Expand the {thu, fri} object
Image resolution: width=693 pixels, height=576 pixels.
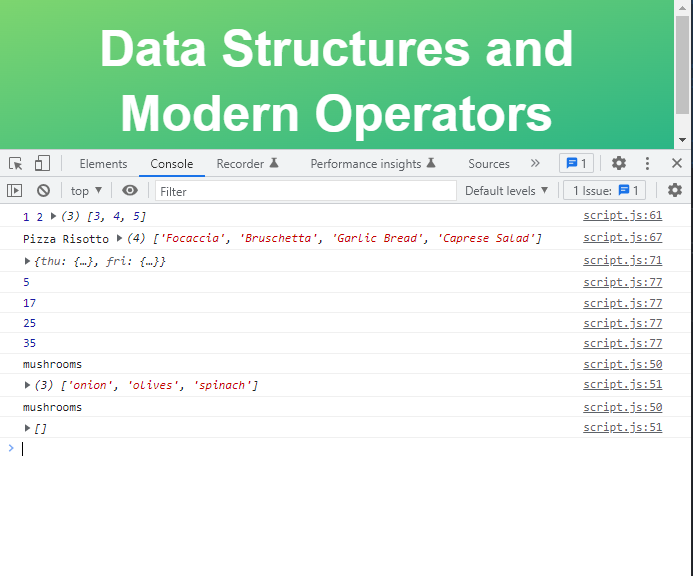27,261
